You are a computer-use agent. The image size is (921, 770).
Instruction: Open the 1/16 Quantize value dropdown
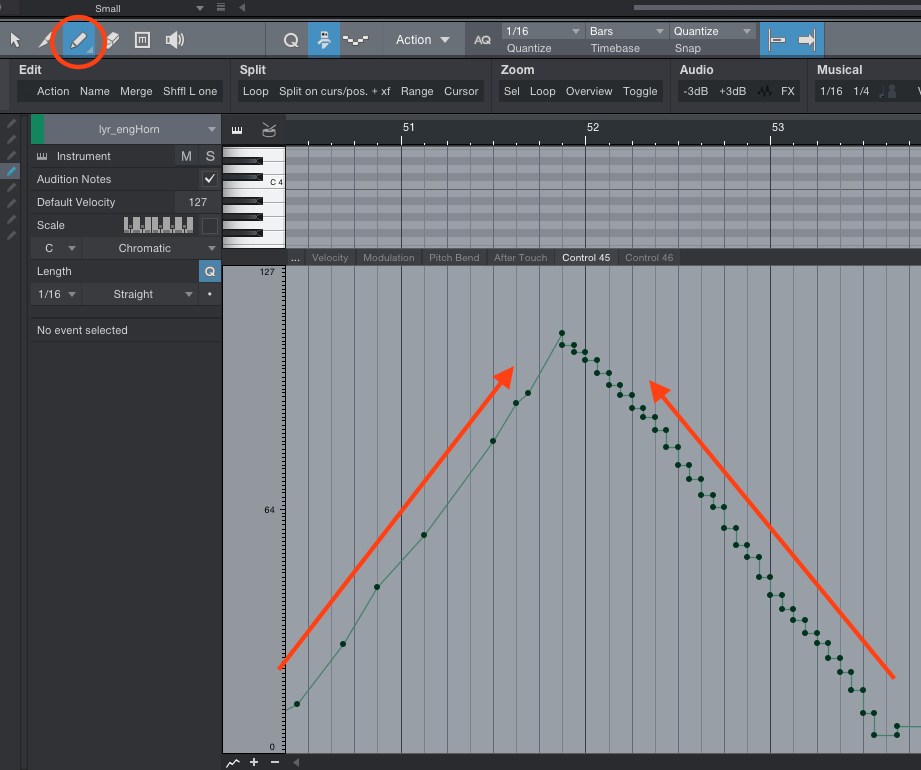pyautogui.click(x=543, y=31)
